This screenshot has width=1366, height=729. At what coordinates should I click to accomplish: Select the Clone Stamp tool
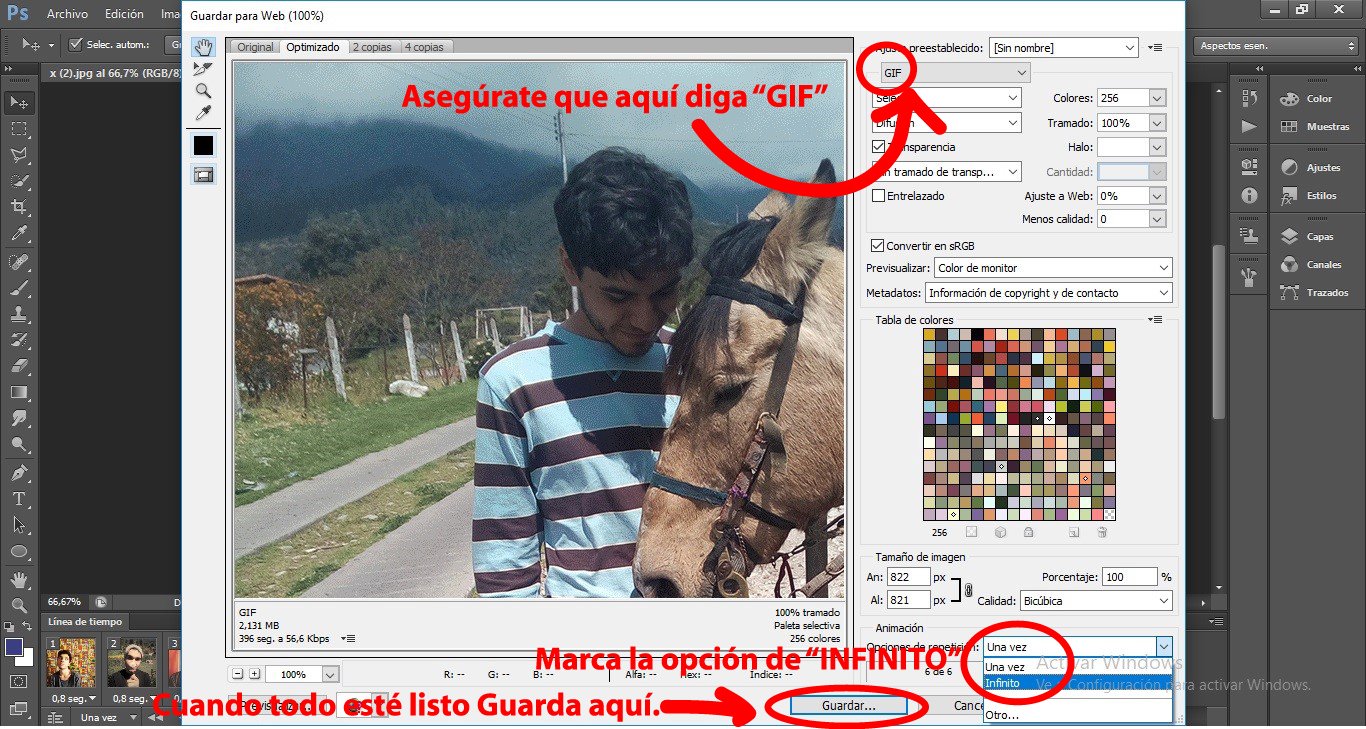(18, 314)
